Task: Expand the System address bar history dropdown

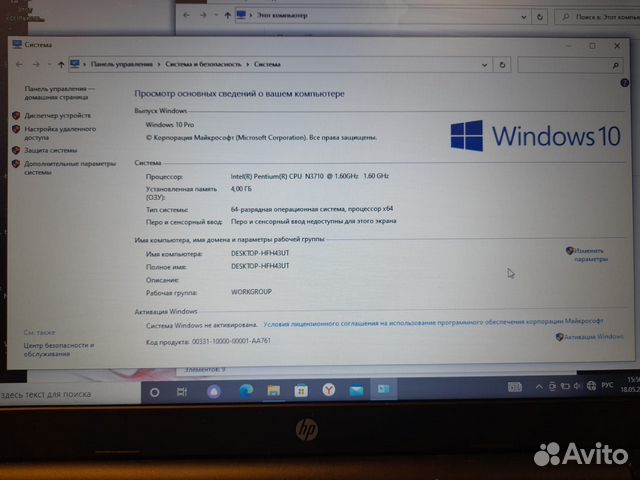Action: pyautogui.click(x=484, y=65)
